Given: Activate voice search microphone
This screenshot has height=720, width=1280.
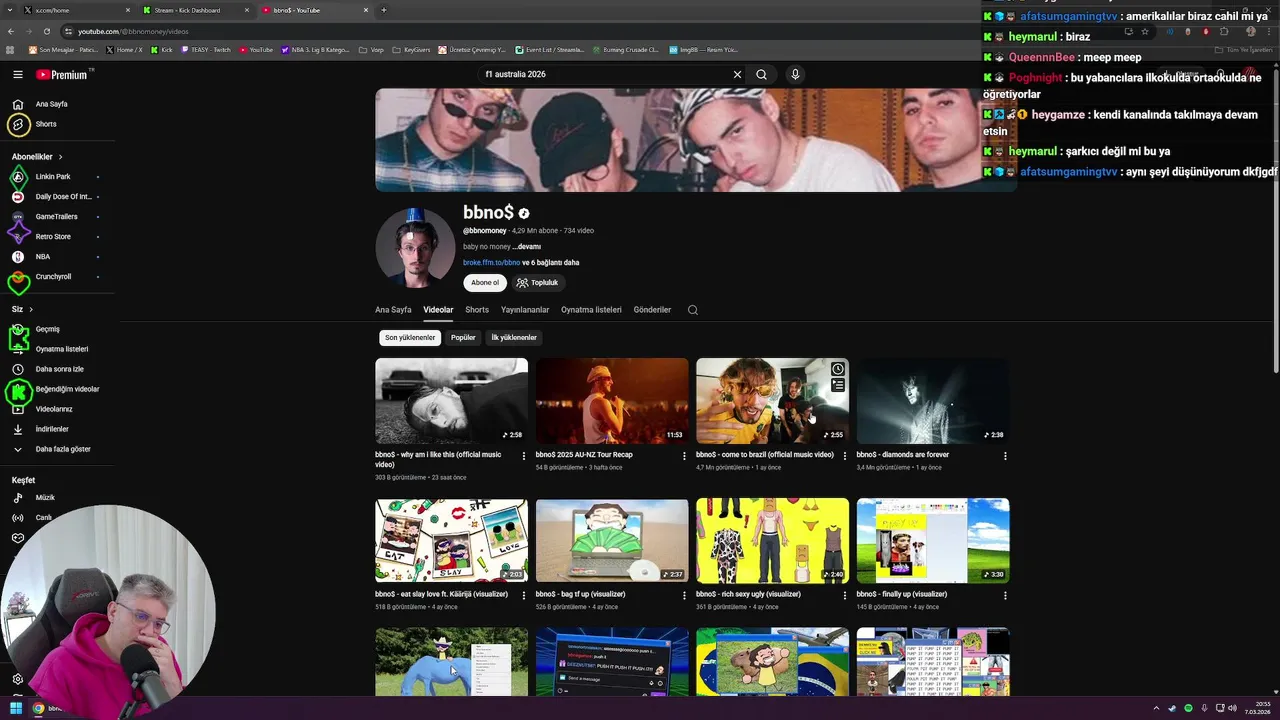Looking at the screenshot, I should click(795, 74).
